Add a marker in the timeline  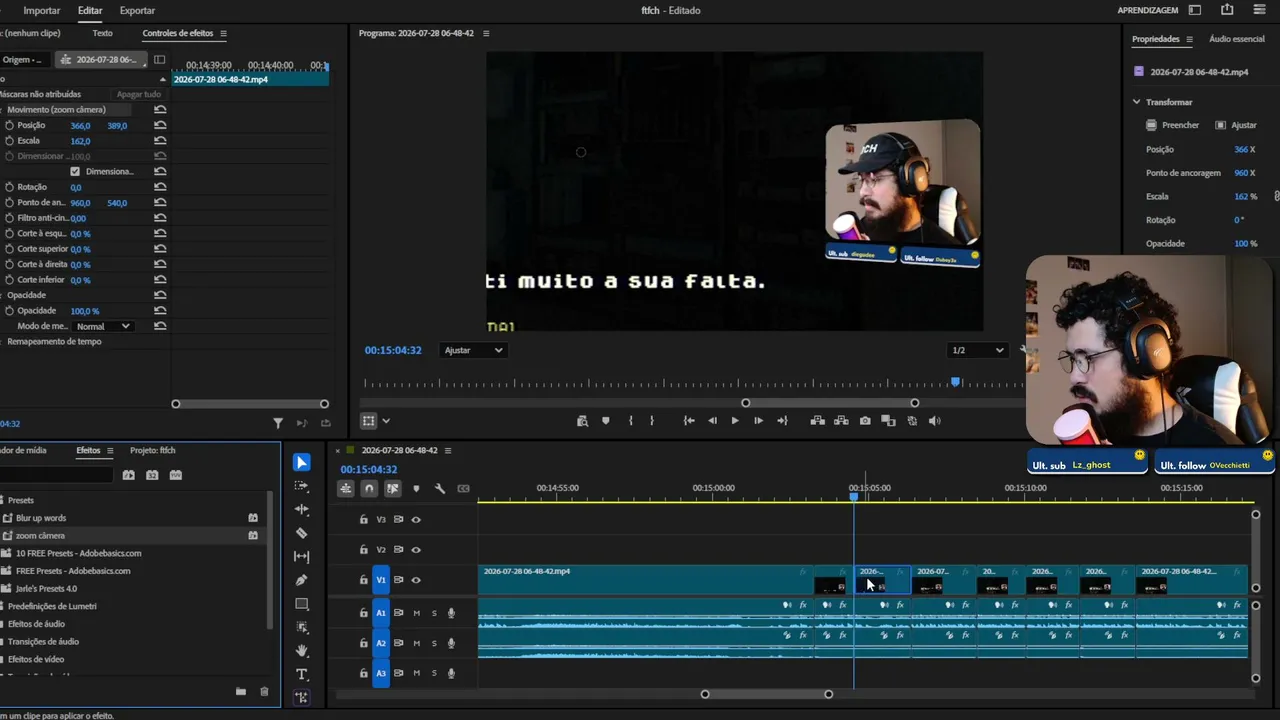point(416,489)
